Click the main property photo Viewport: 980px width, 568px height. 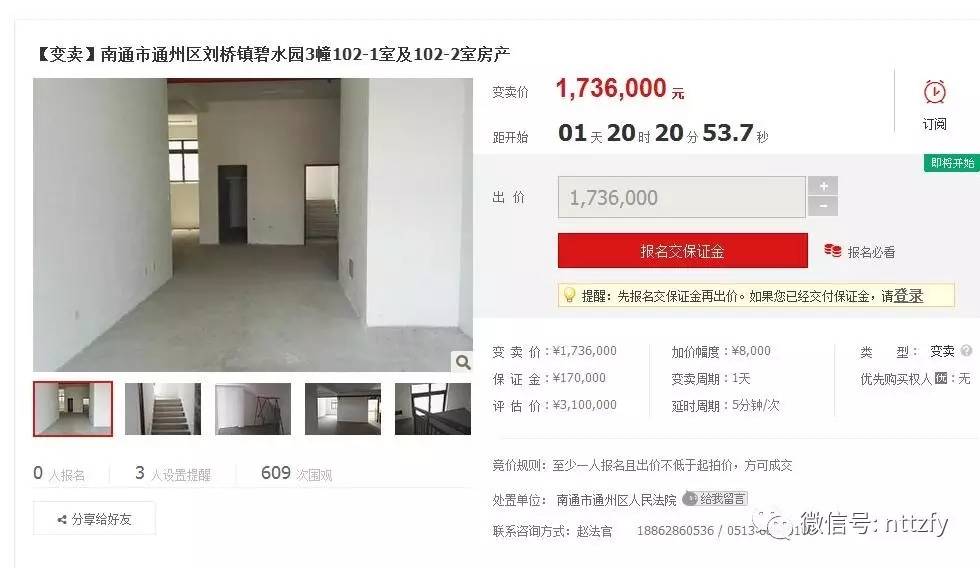252,225
